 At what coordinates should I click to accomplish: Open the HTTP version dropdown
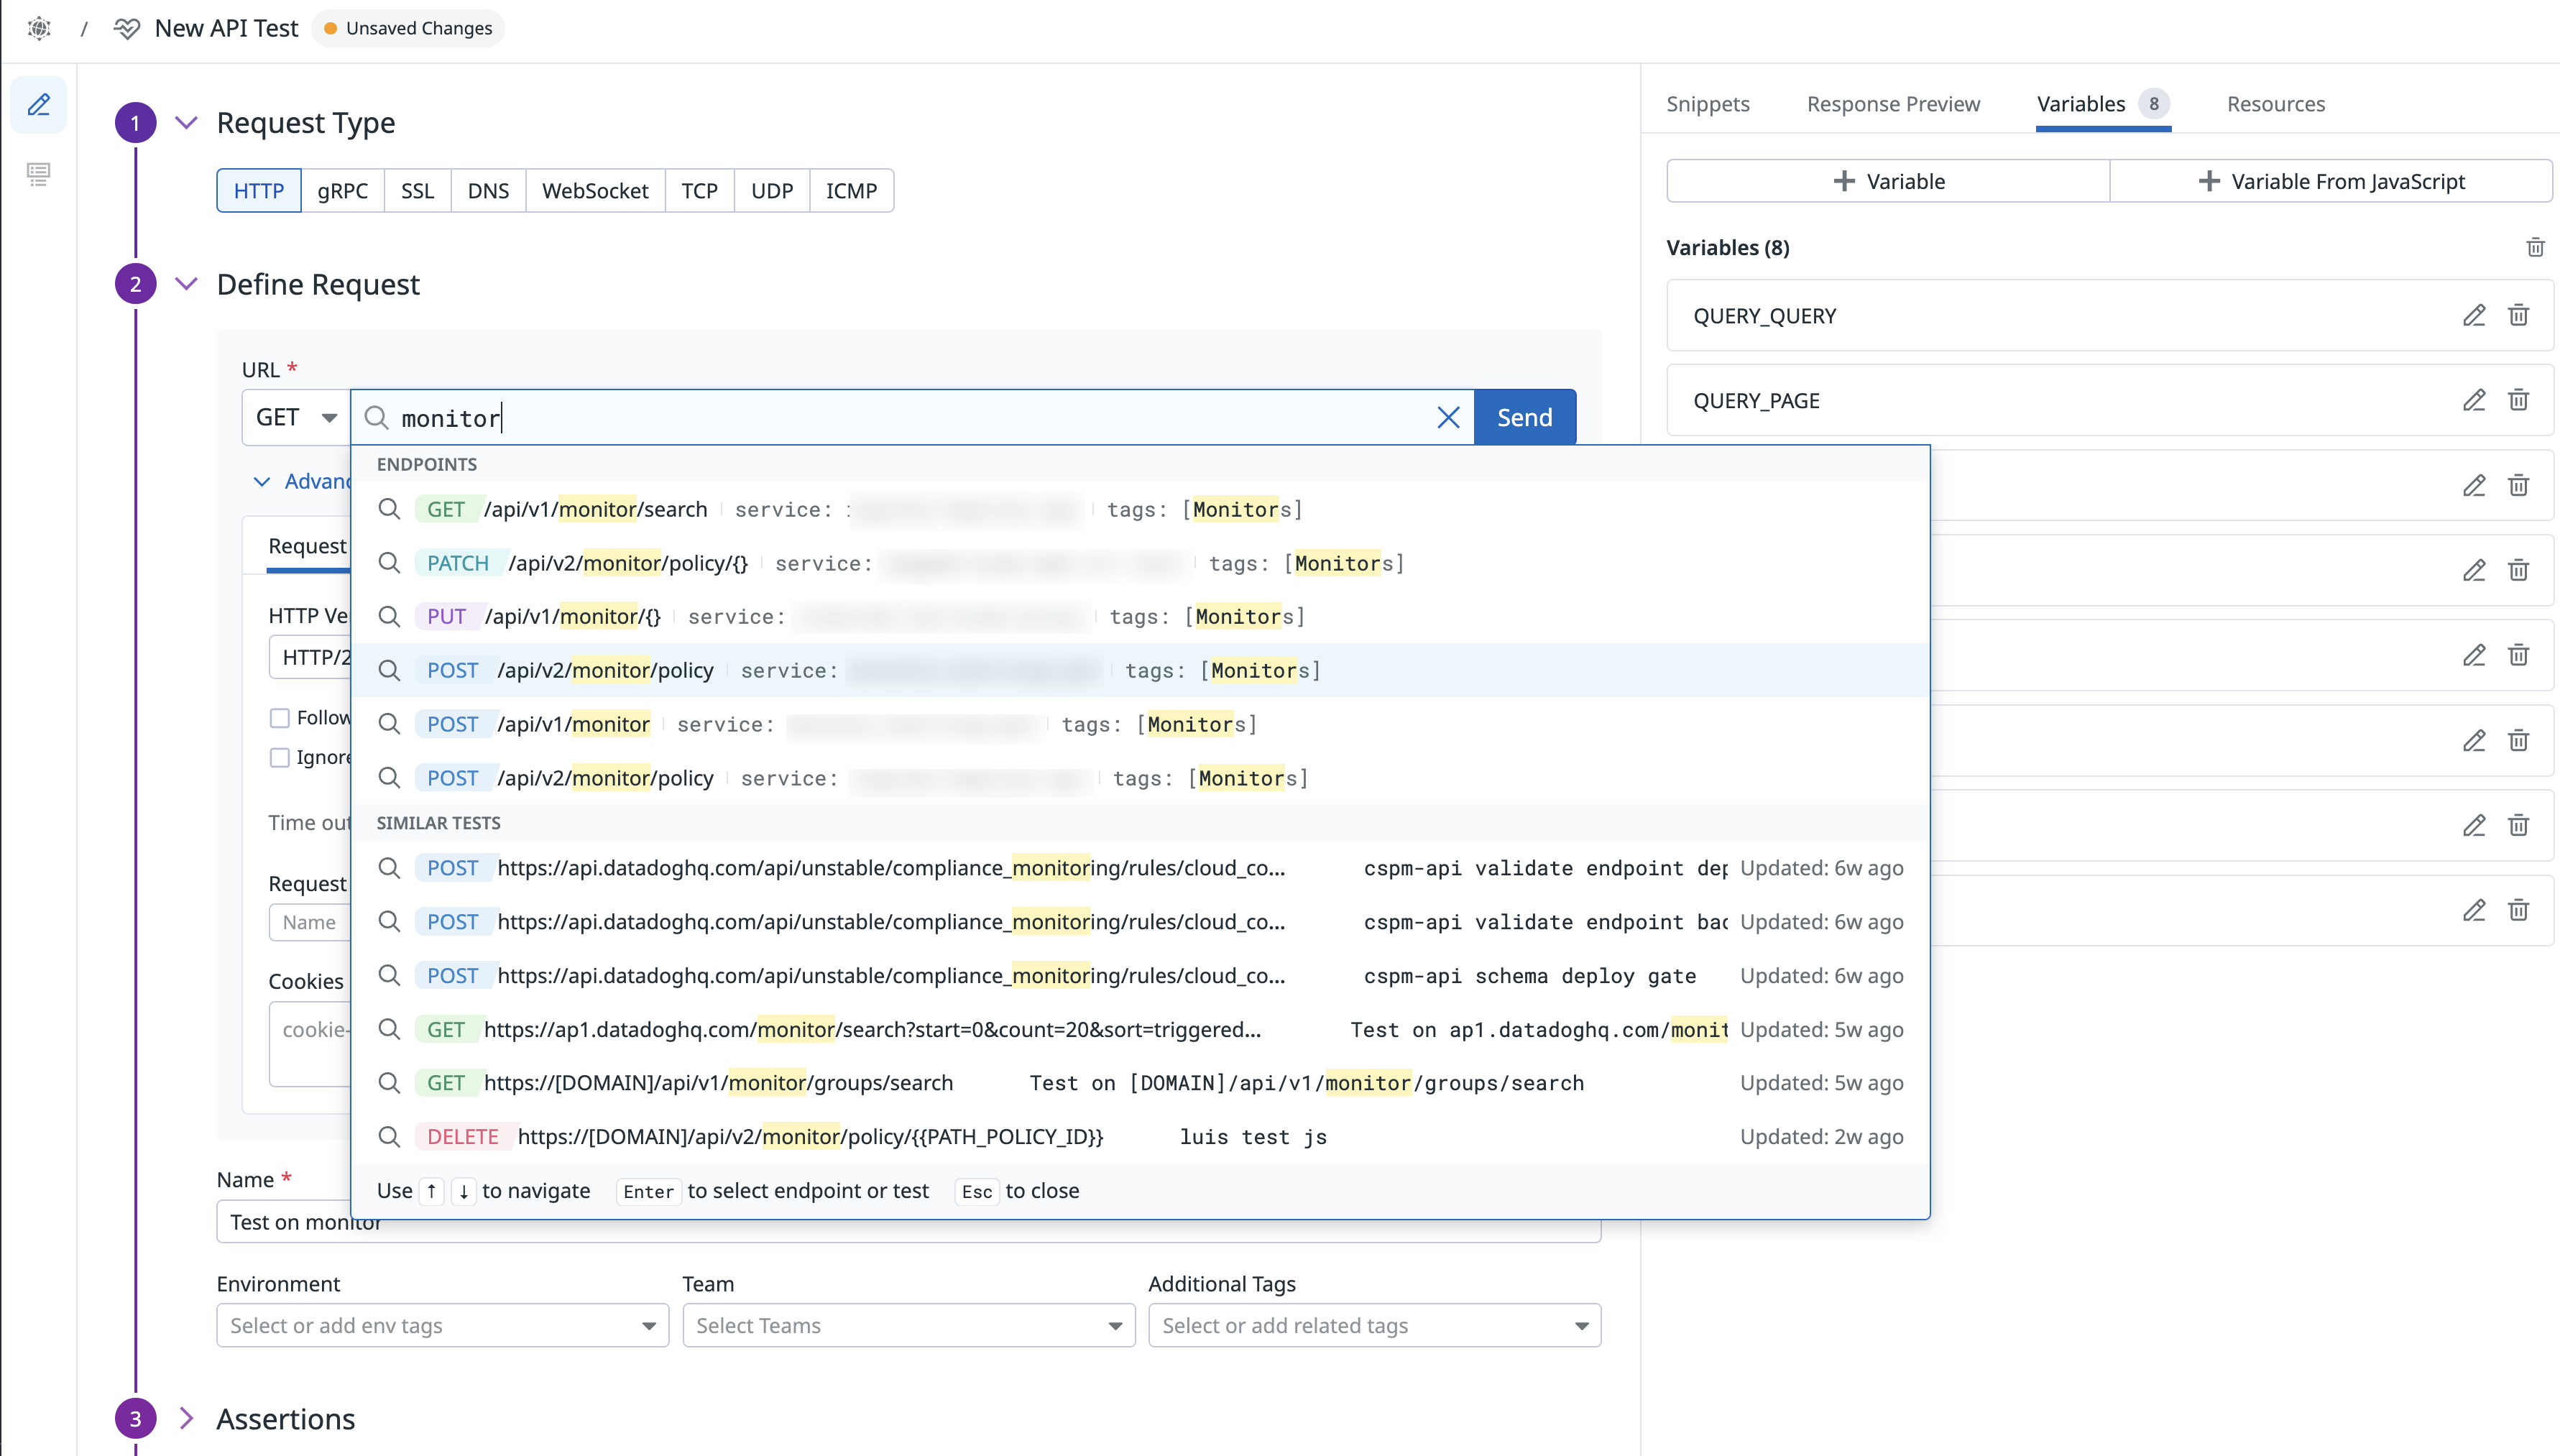(310, 657)
